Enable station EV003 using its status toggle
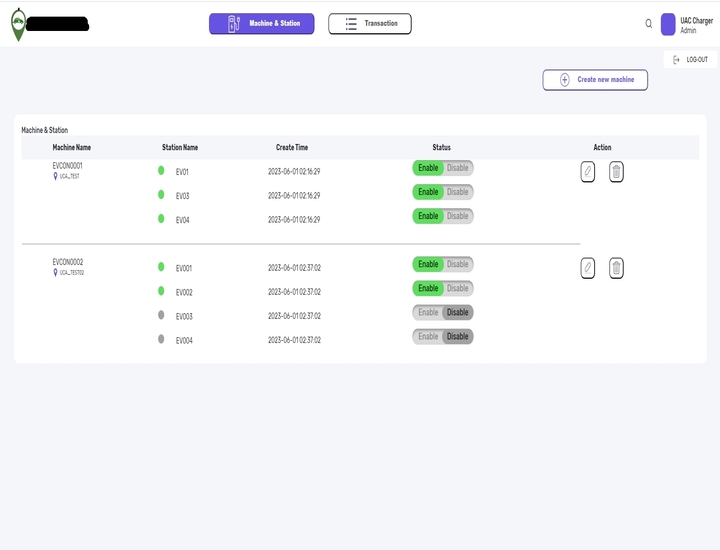Screen dimensions: 720x550 tap(428, 312)
